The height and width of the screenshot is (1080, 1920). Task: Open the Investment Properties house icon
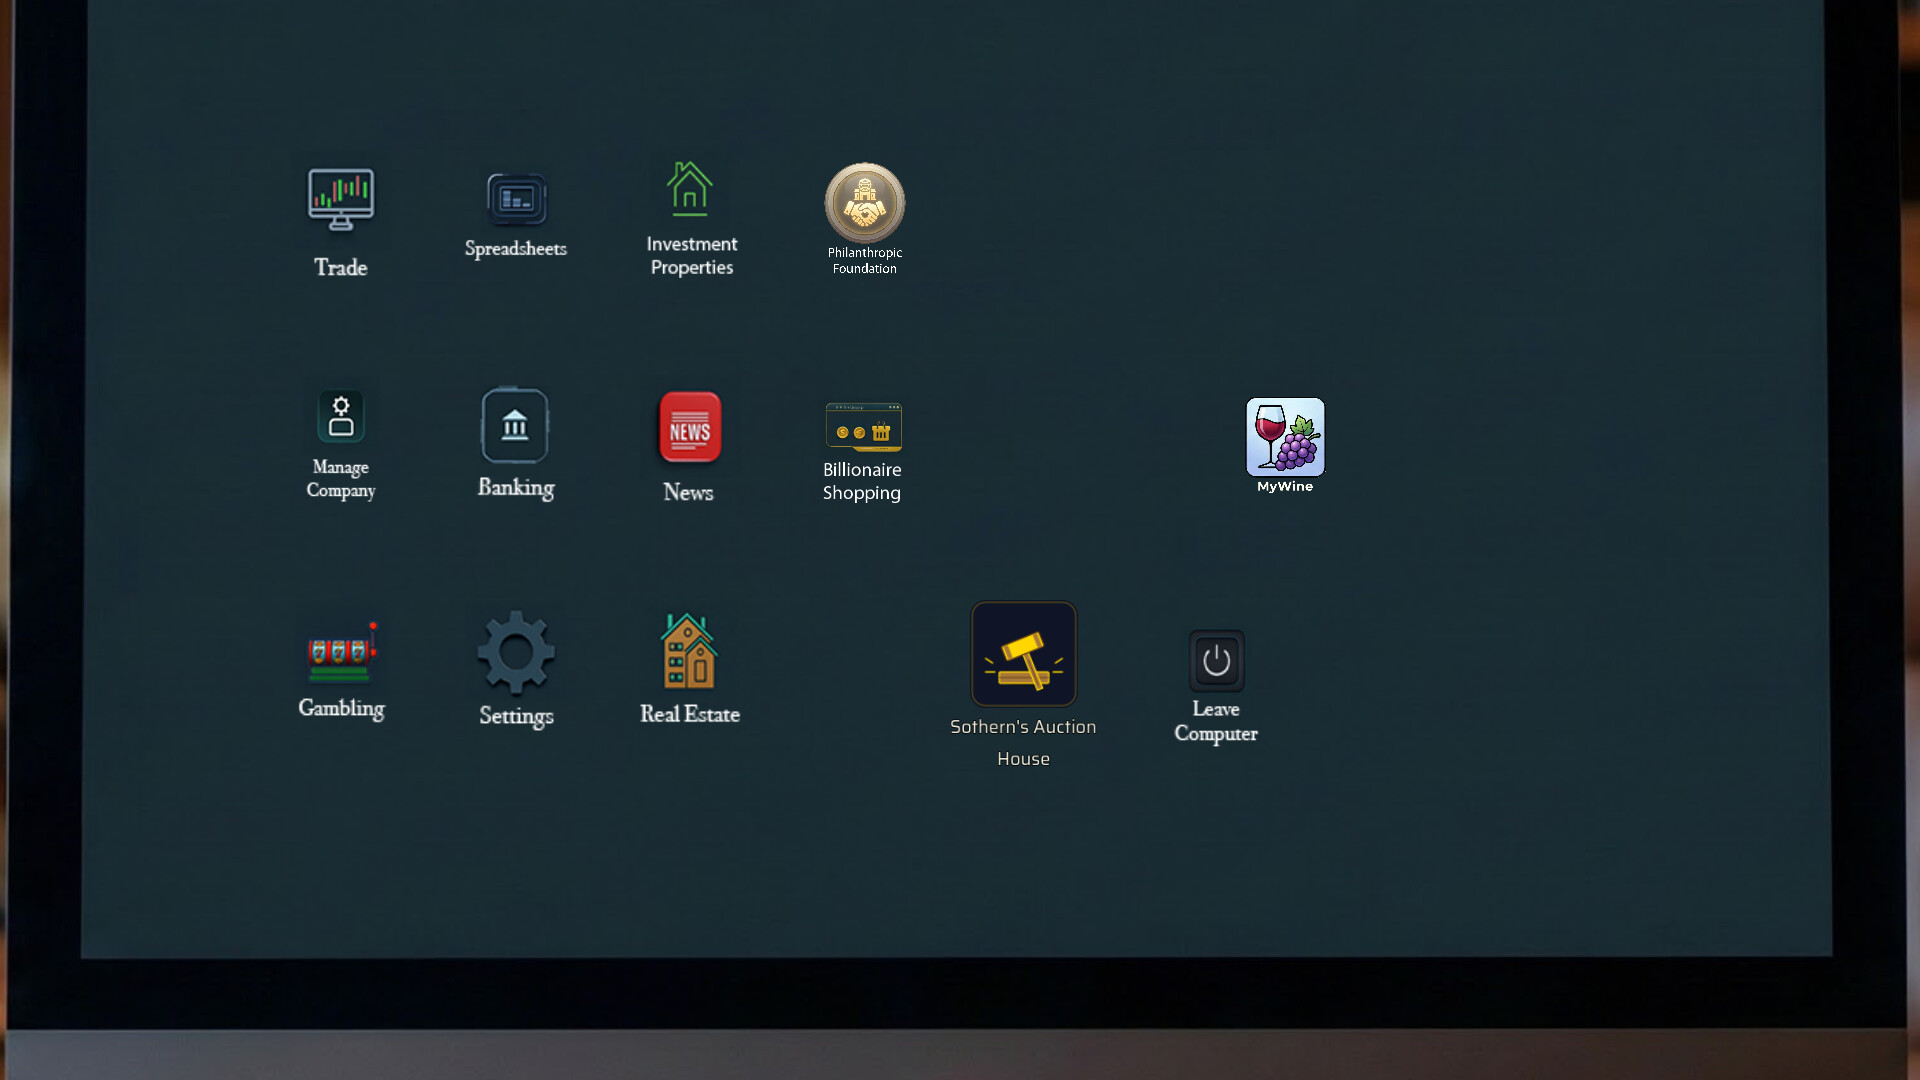pyautogui.click(x=690, y=189)
